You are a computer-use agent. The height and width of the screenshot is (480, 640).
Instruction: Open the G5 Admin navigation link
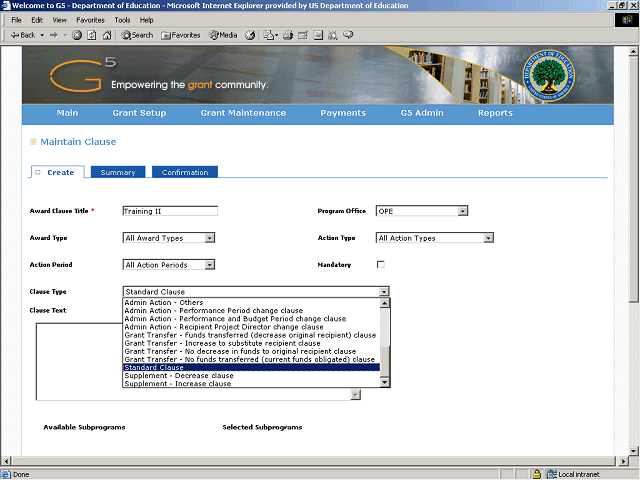(422, 113)
